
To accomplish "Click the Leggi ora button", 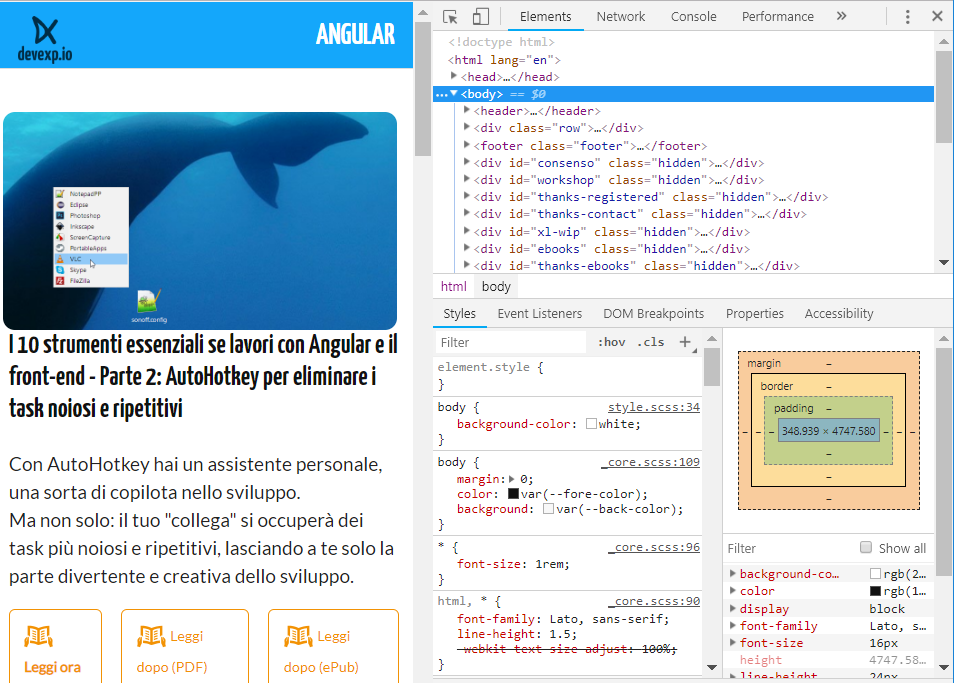I will coord(55,646).
